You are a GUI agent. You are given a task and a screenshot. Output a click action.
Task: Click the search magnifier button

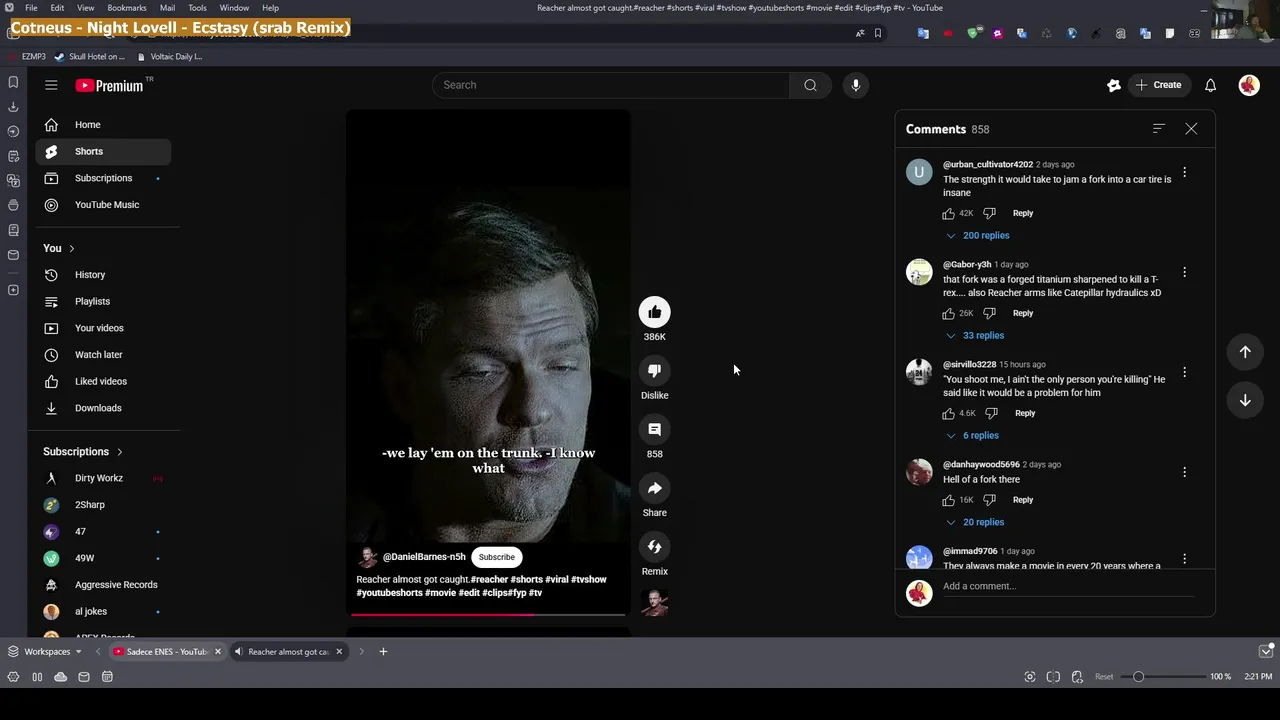click(x=810, y=85)
